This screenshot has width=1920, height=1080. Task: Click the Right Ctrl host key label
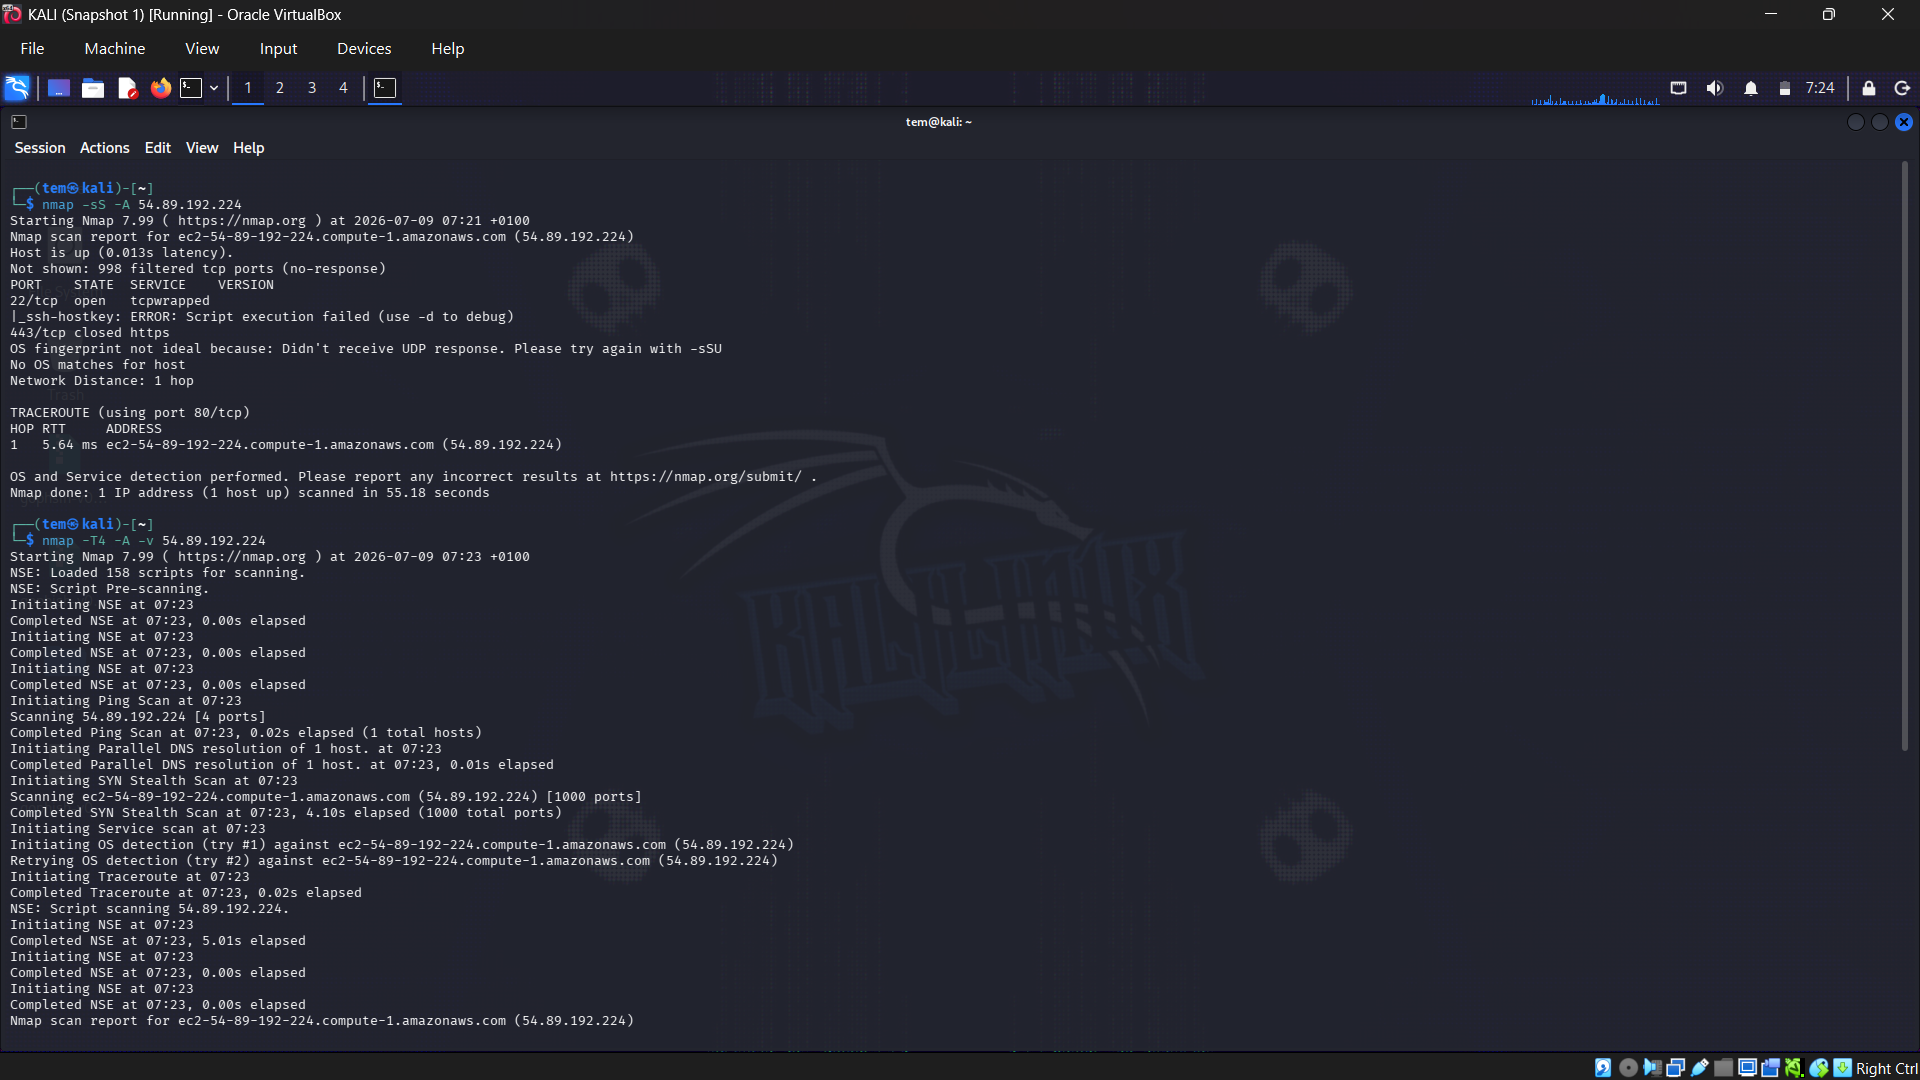click(x=1886, y=1068)
